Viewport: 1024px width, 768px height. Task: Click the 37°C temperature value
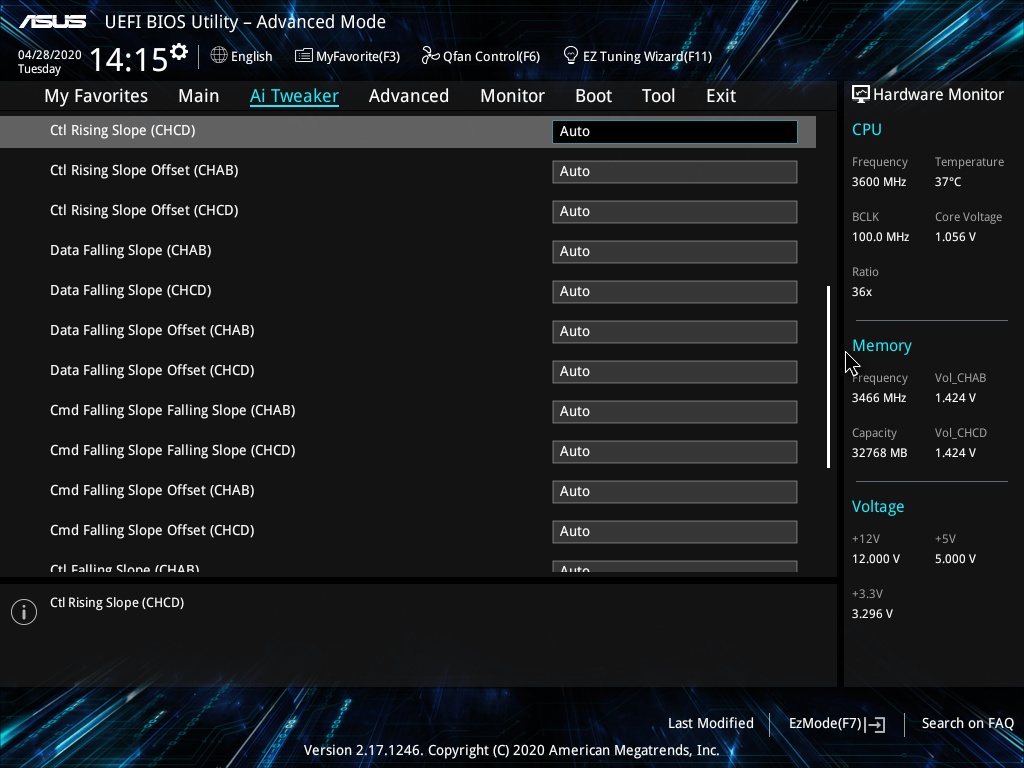coord(948,182)
